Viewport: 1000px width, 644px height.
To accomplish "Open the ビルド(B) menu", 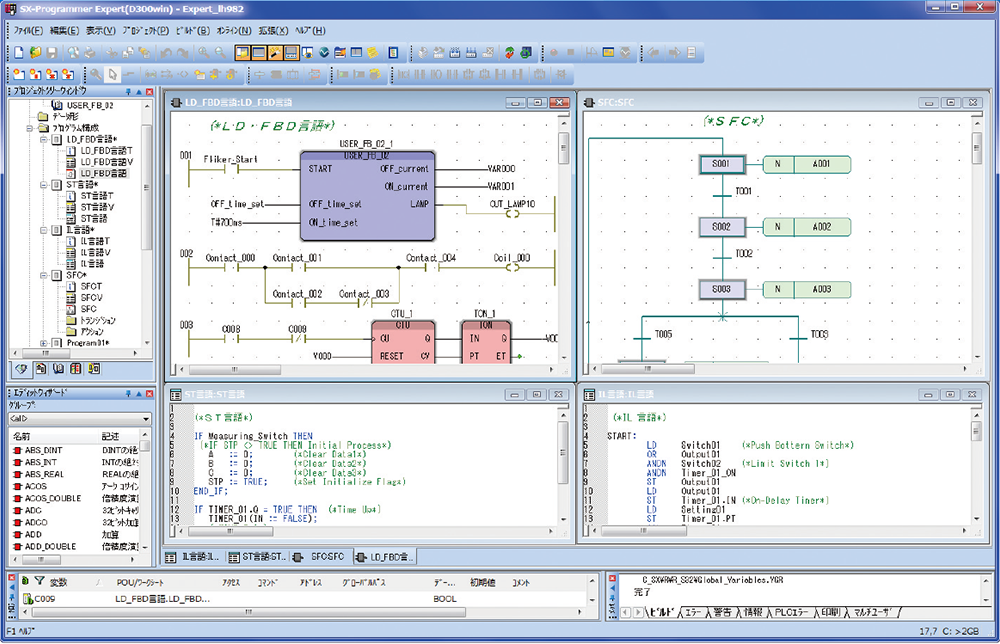I will (x=194, y=31).
